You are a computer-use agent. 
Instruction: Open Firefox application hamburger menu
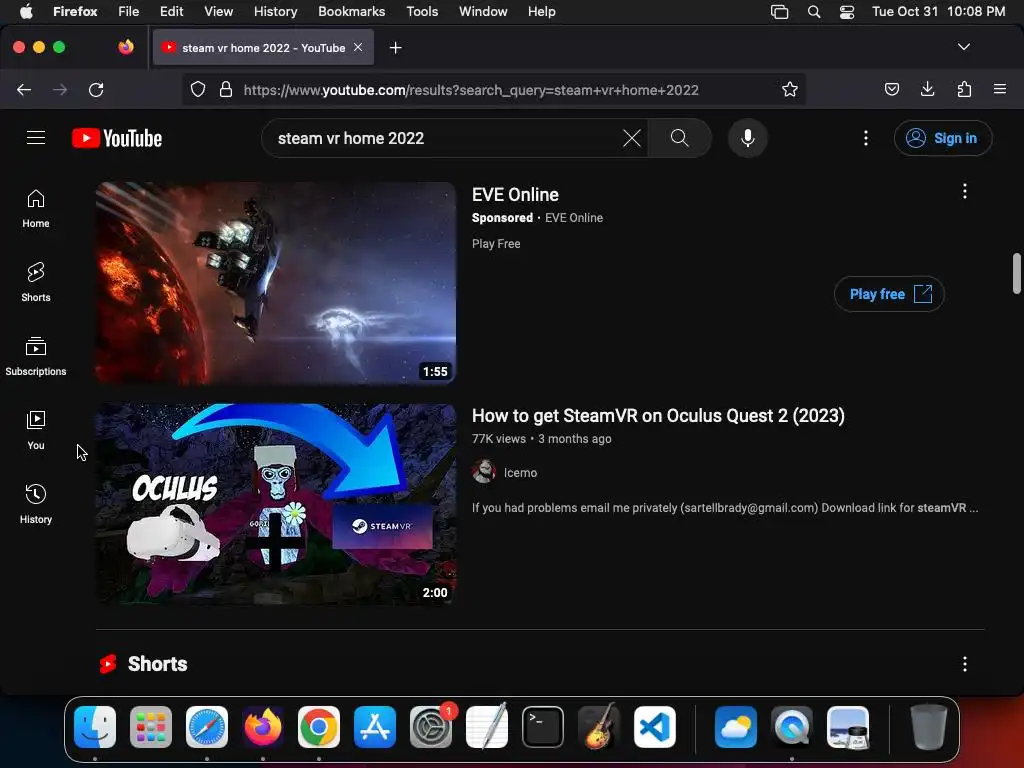[999, 89]
